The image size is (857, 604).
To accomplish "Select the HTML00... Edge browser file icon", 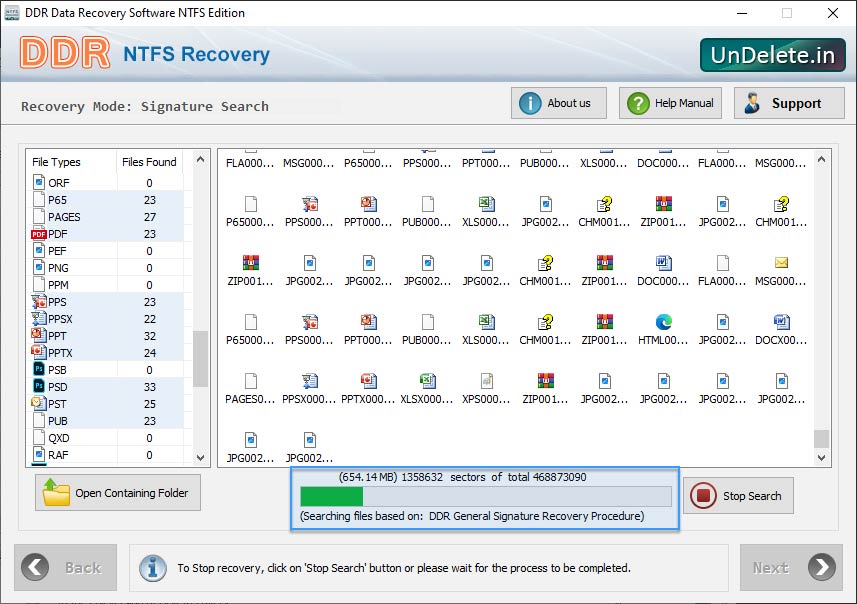I will (664, 322).
